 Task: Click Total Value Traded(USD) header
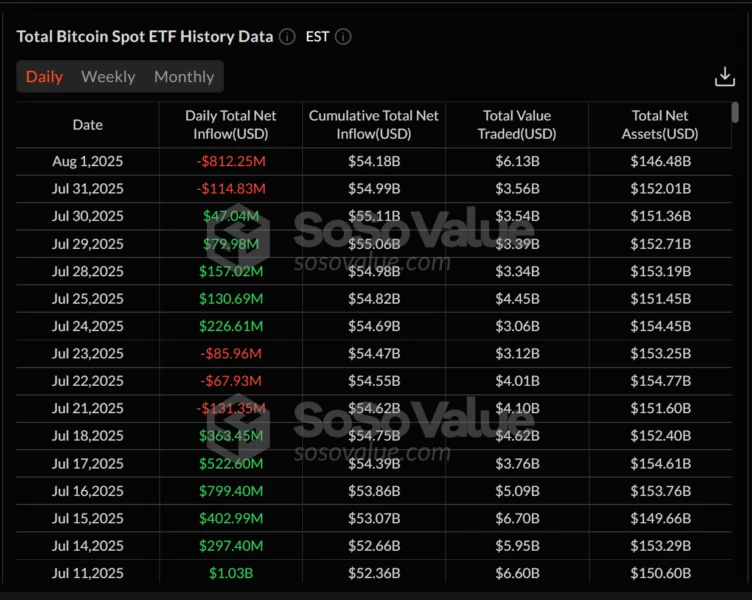point(517,125)
